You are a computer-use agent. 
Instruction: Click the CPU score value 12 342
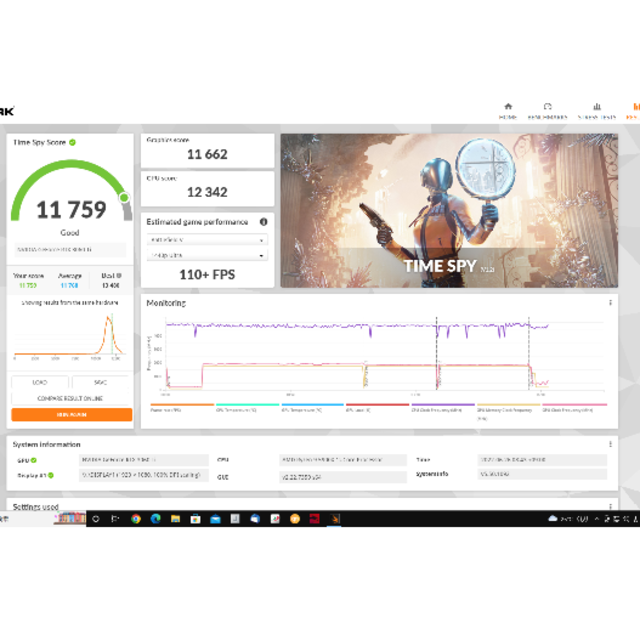pos(207,192)
